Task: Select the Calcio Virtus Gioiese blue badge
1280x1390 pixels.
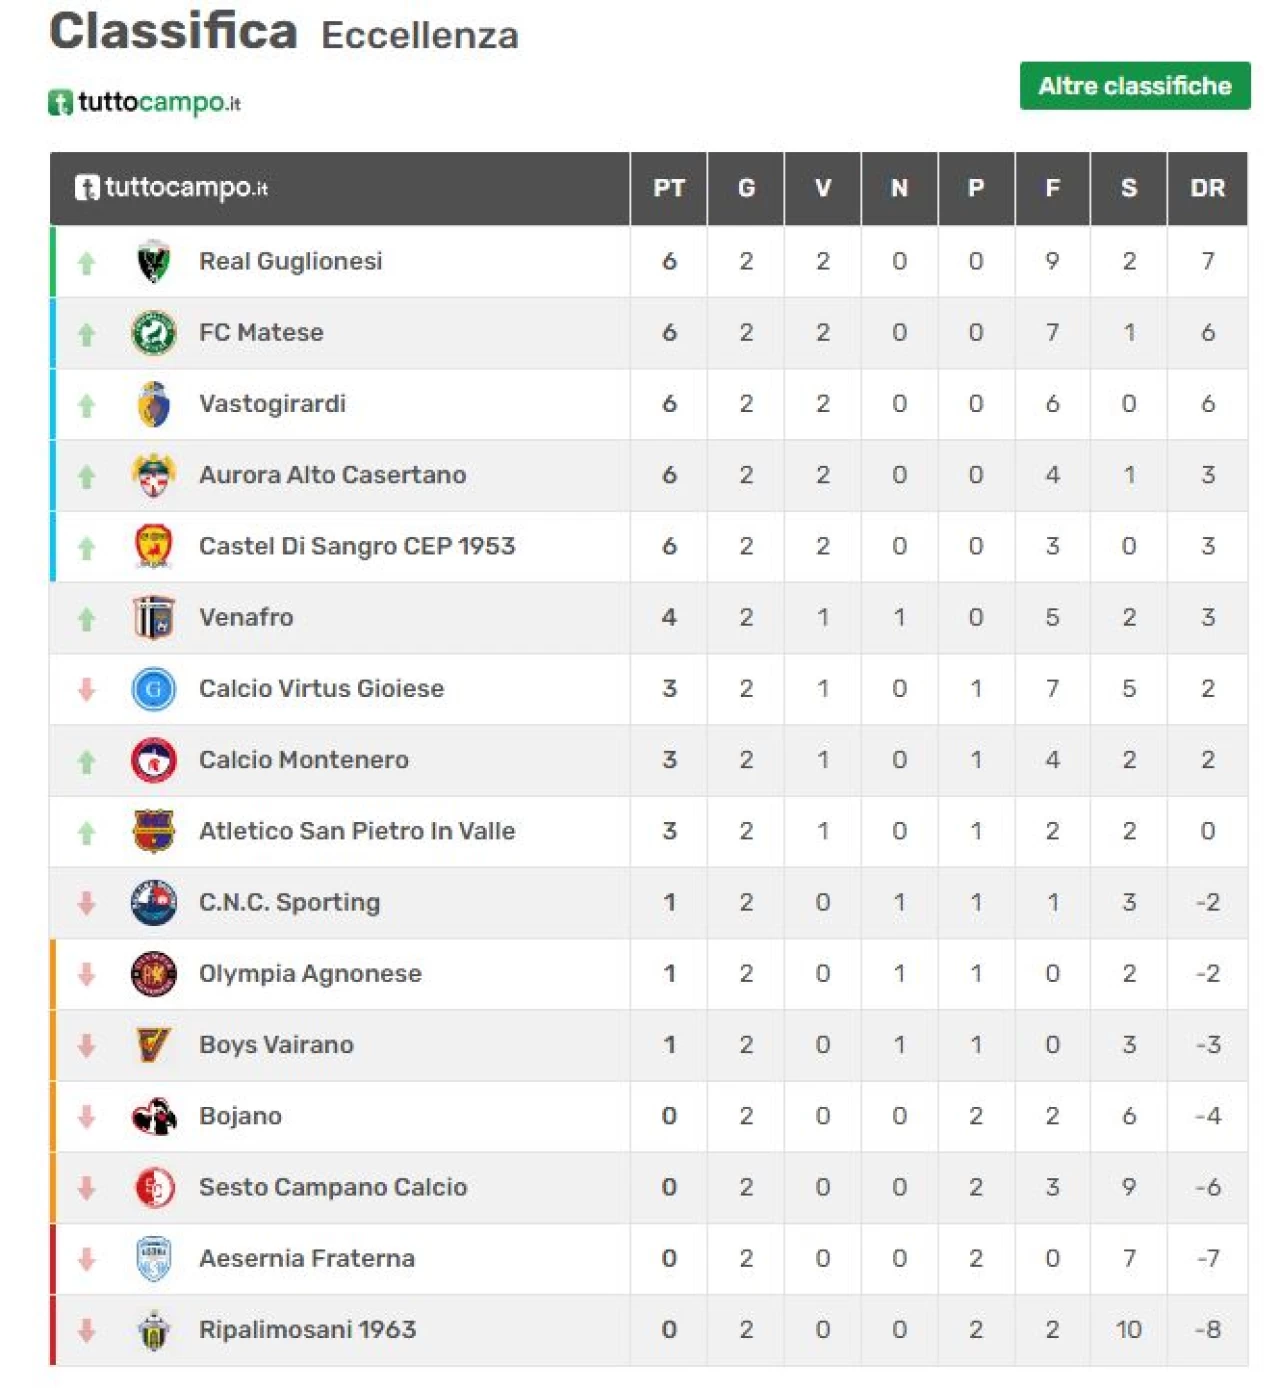Action: [153, 689]
